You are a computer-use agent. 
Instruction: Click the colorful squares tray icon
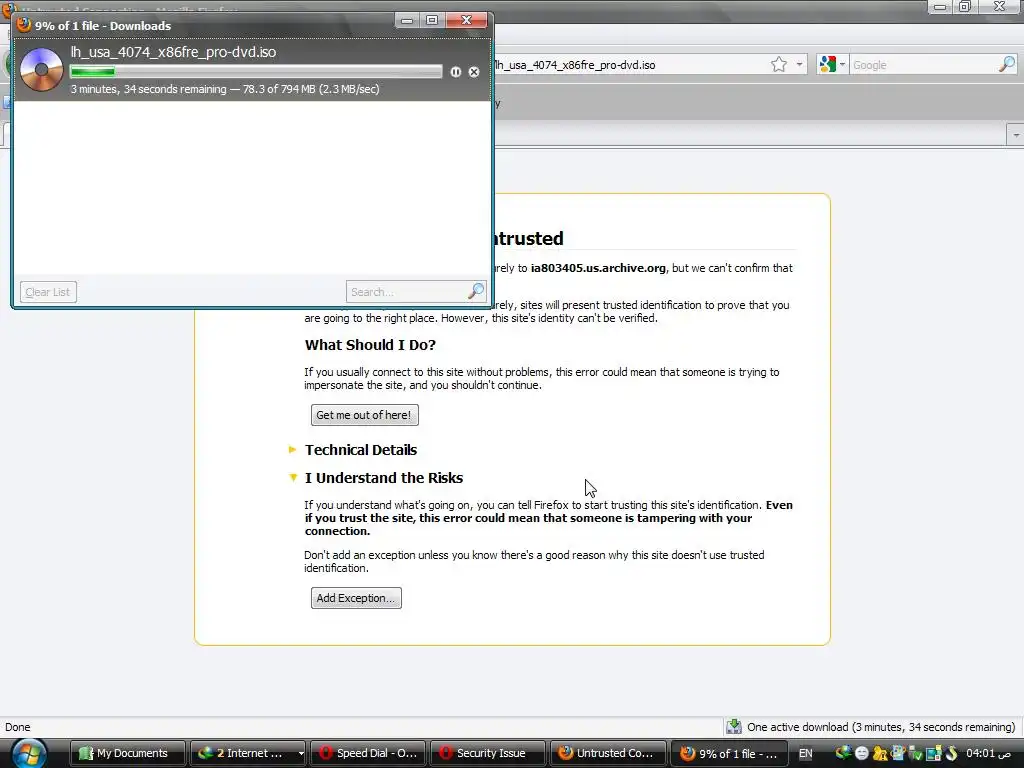[x=898, y=753]
